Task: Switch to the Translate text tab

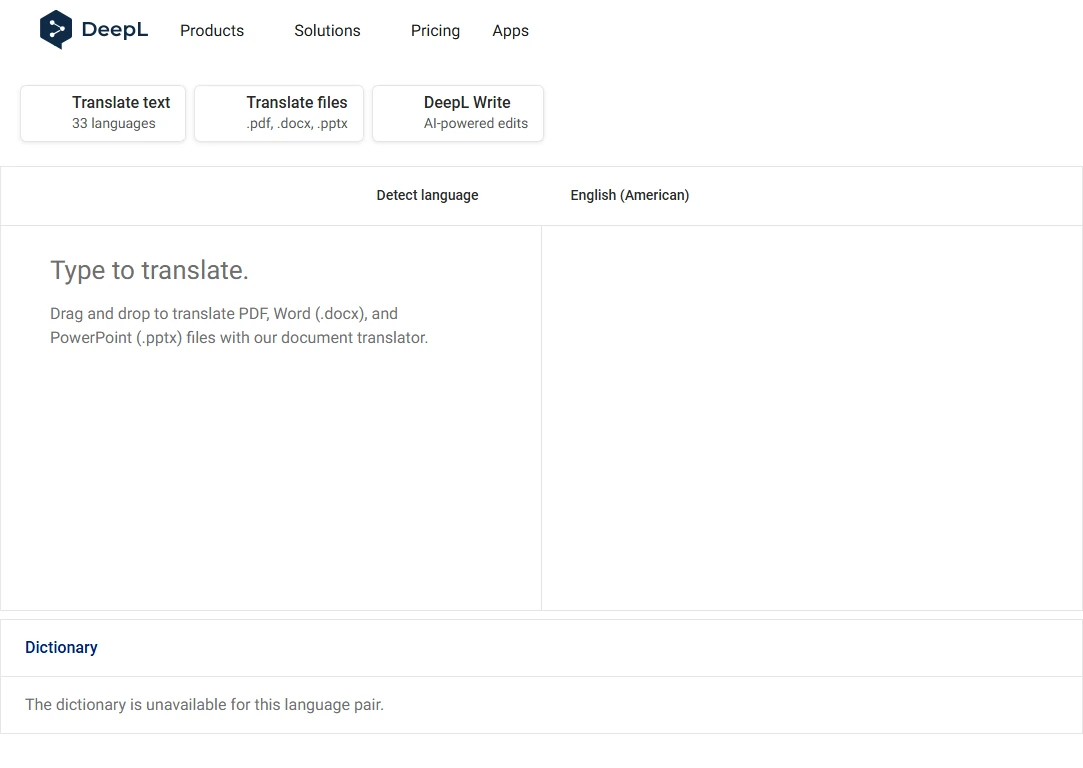Action: [103, 113]
